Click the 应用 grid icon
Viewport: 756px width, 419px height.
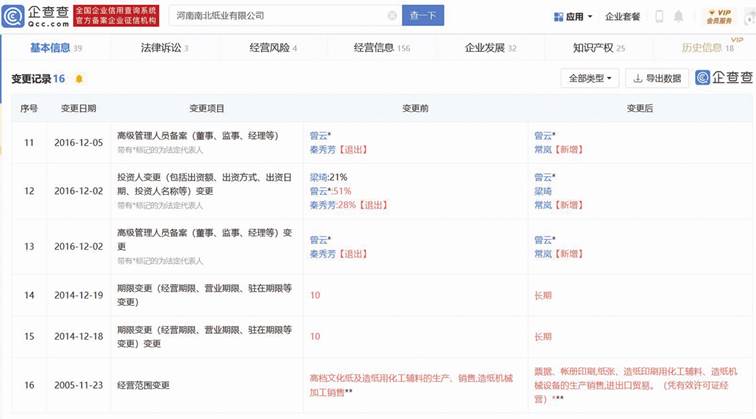point(558,17)
